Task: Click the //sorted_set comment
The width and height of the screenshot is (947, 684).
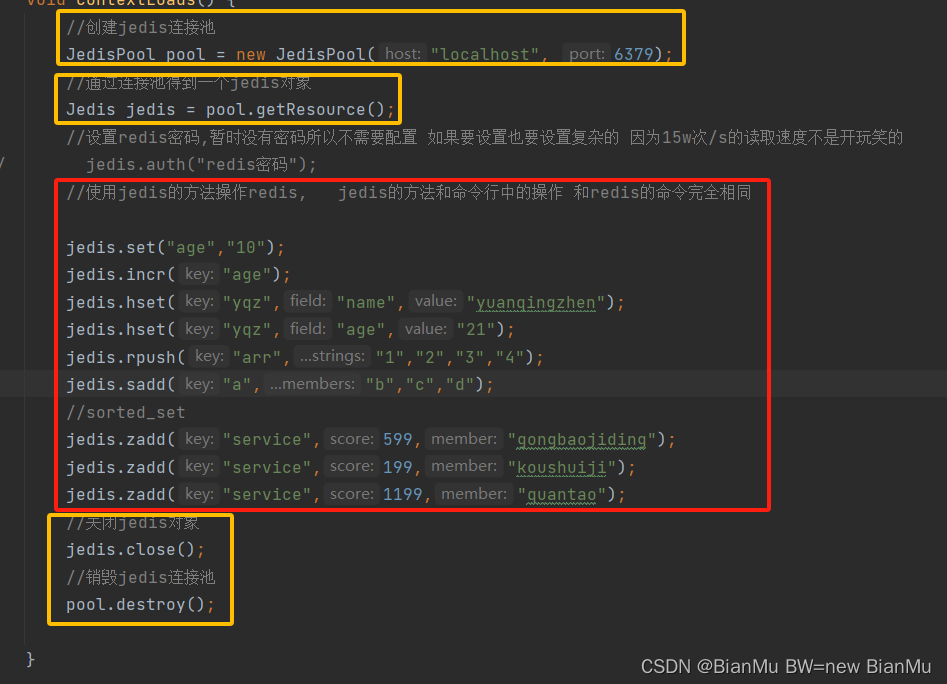Action: (125, 412)
